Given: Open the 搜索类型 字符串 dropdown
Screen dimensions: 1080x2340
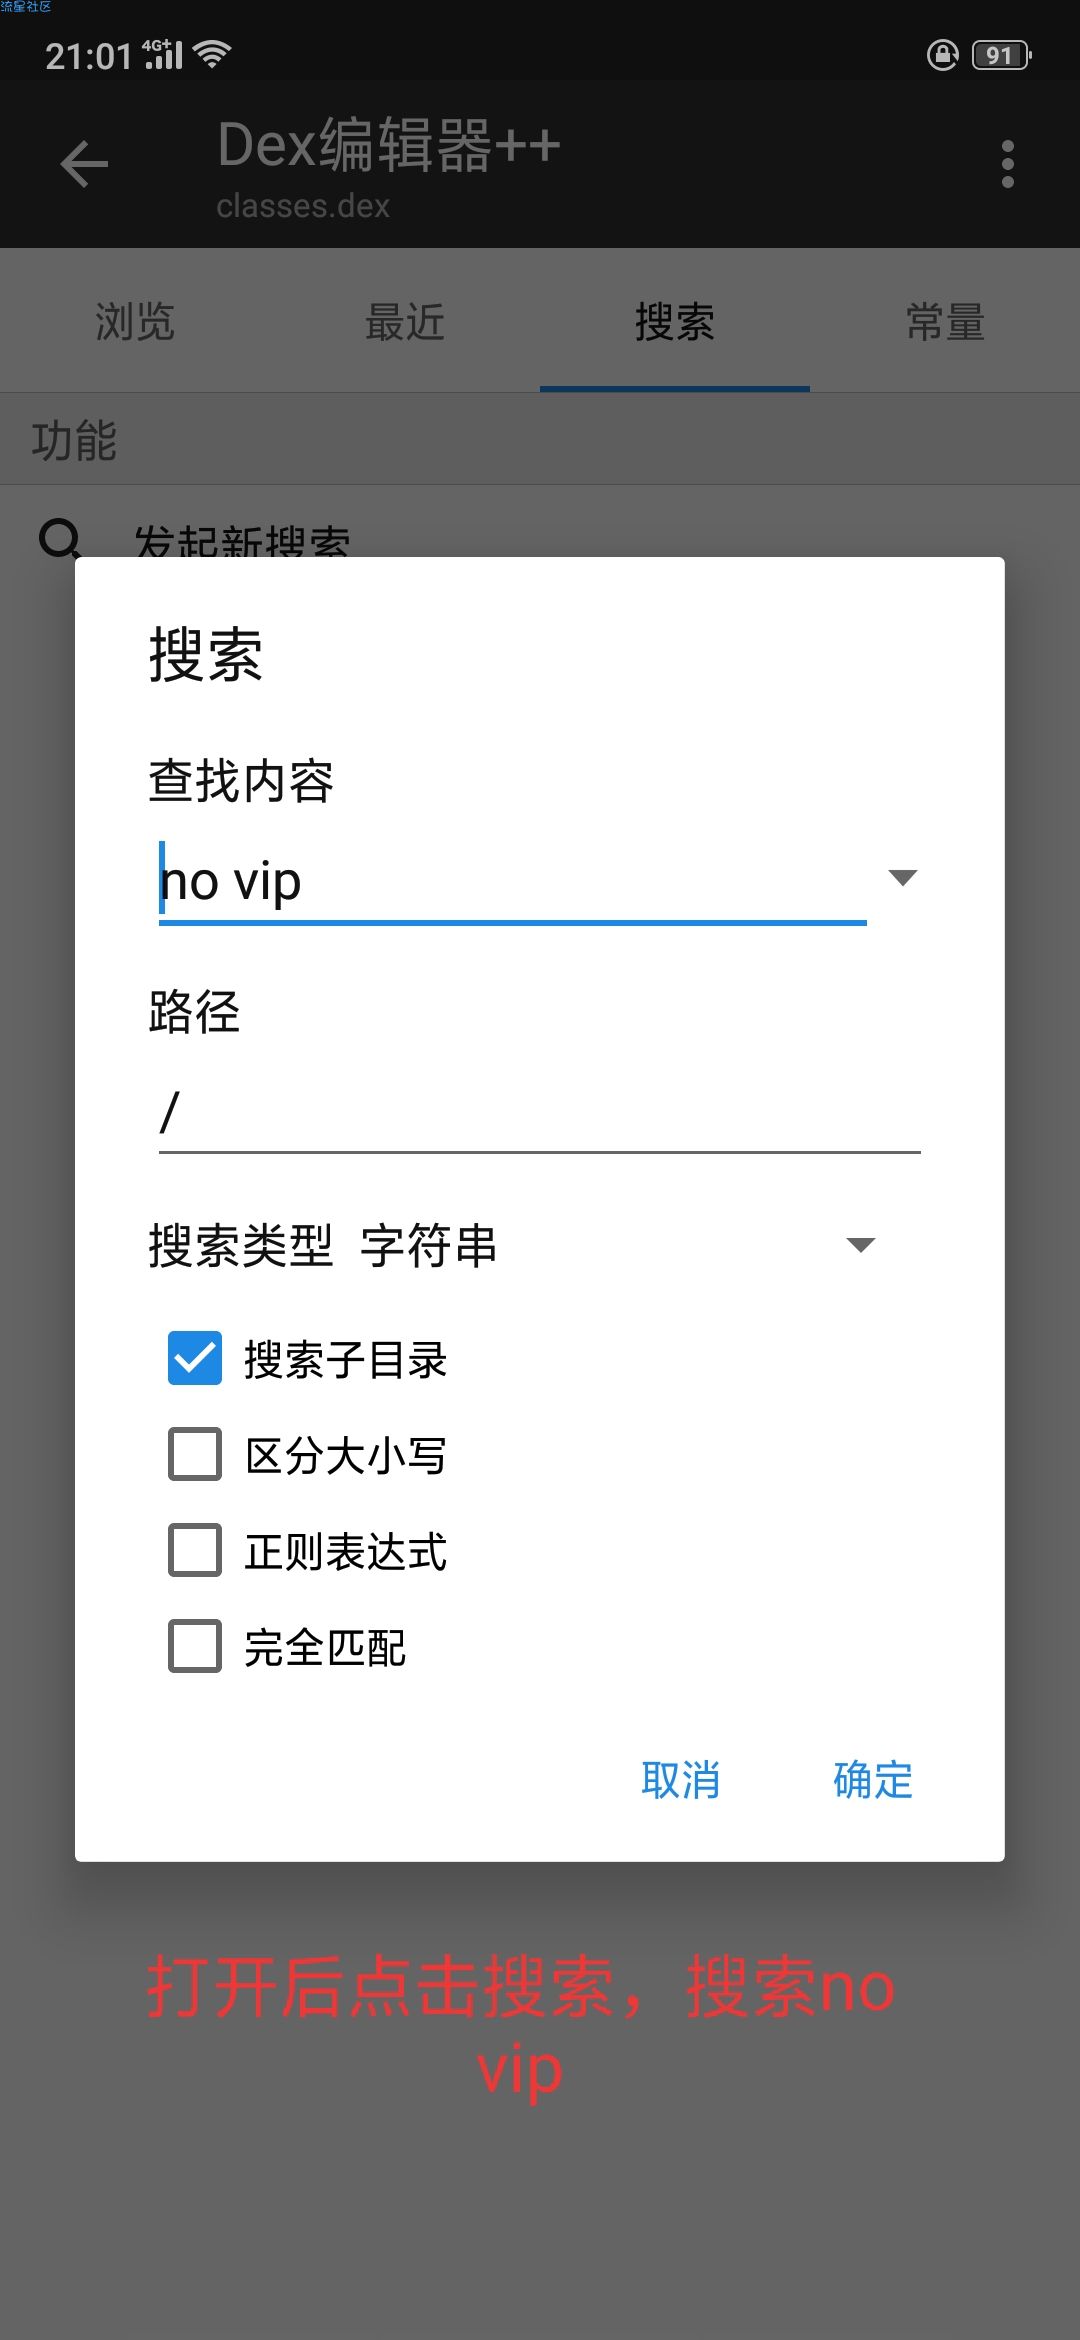Looking at the screenshot, I should 512,1245.
